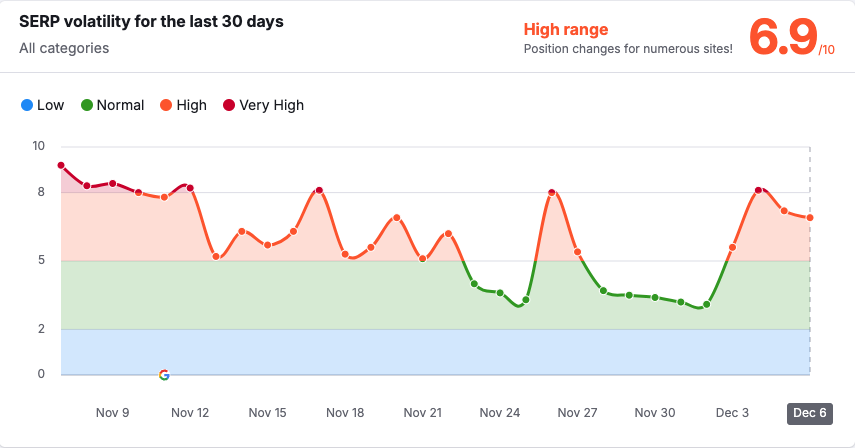Click the All categories subtitle
This screenshot has width=855, height=448.
pos(64,48)
